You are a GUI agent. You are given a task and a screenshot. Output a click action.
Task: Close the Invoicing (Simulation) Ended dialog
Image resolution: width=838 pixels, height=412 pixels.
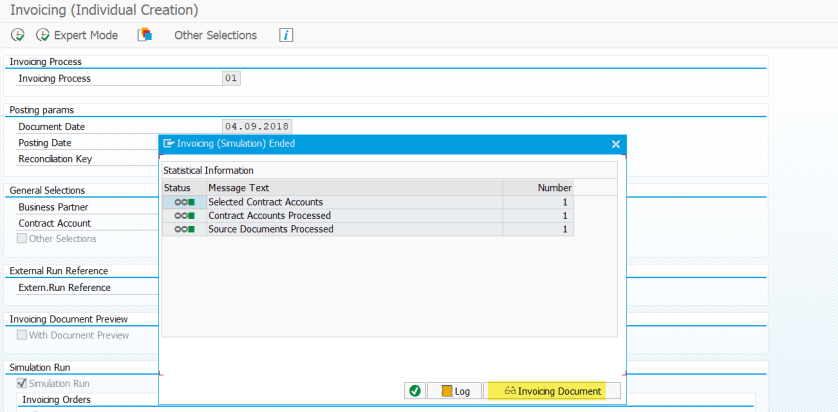click(615, 144)
